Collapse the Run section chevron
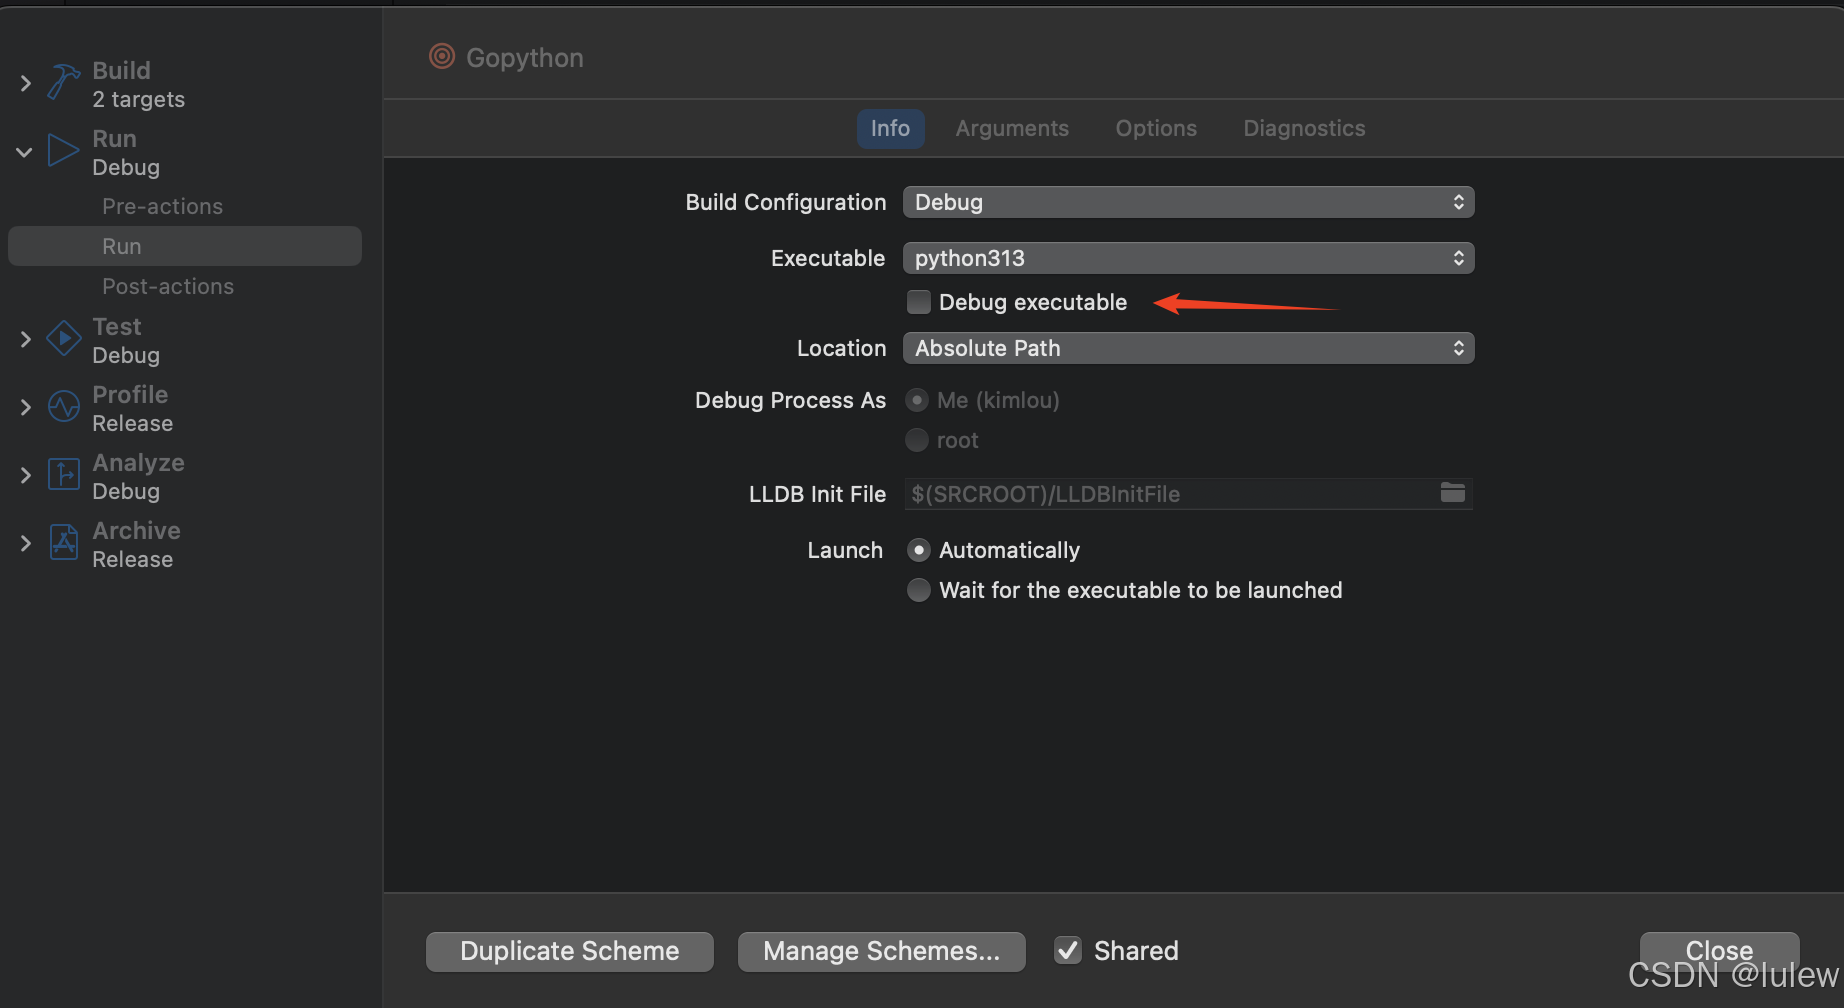The height and width of the screenshot is (1008, 1844). [x=23, y=151]
